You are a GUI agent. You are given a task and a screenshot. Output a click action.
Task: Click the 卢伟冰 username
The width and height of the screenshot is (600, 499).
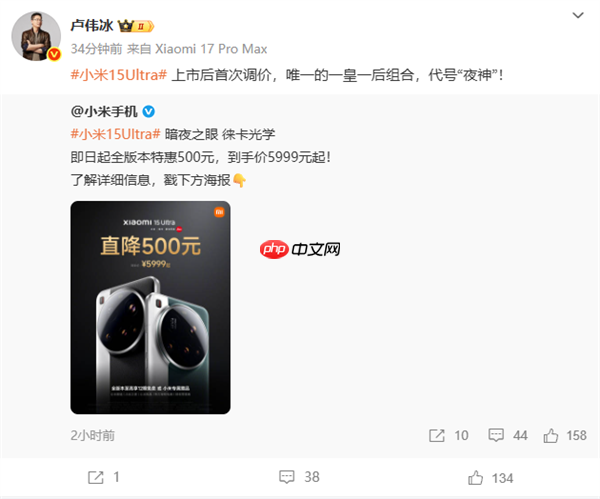pos(92,26)
